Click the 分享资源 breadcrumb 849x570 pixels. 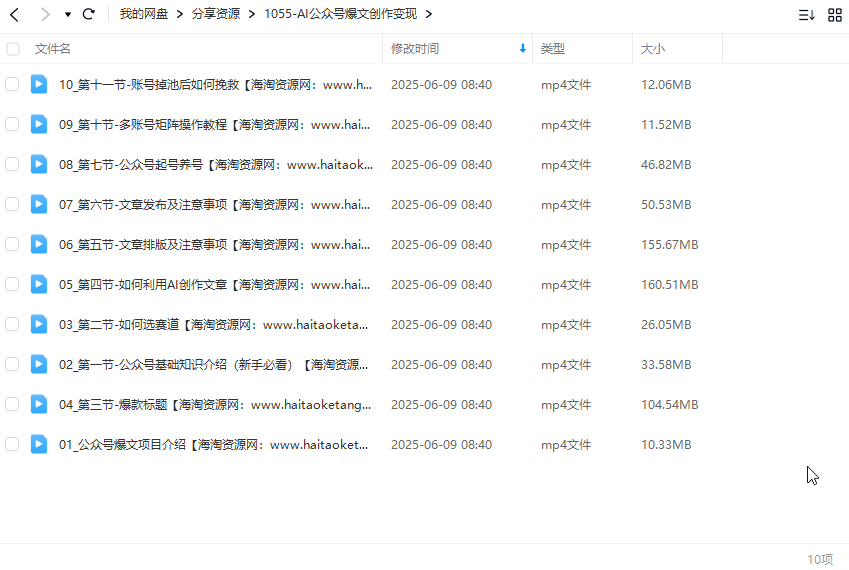pos(215,14)
